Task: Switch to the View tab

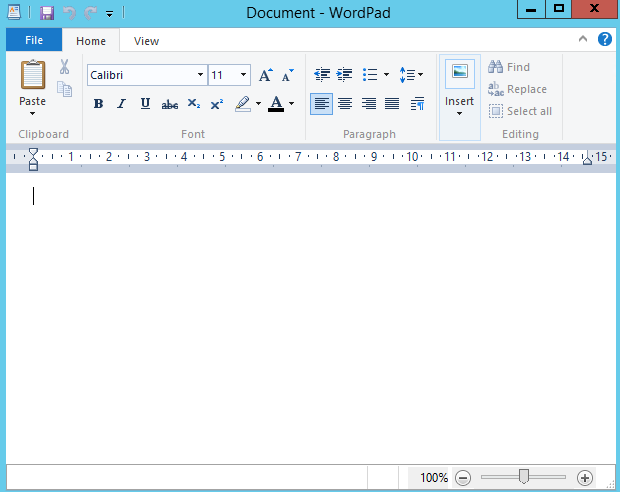Action: pos(146,41)
